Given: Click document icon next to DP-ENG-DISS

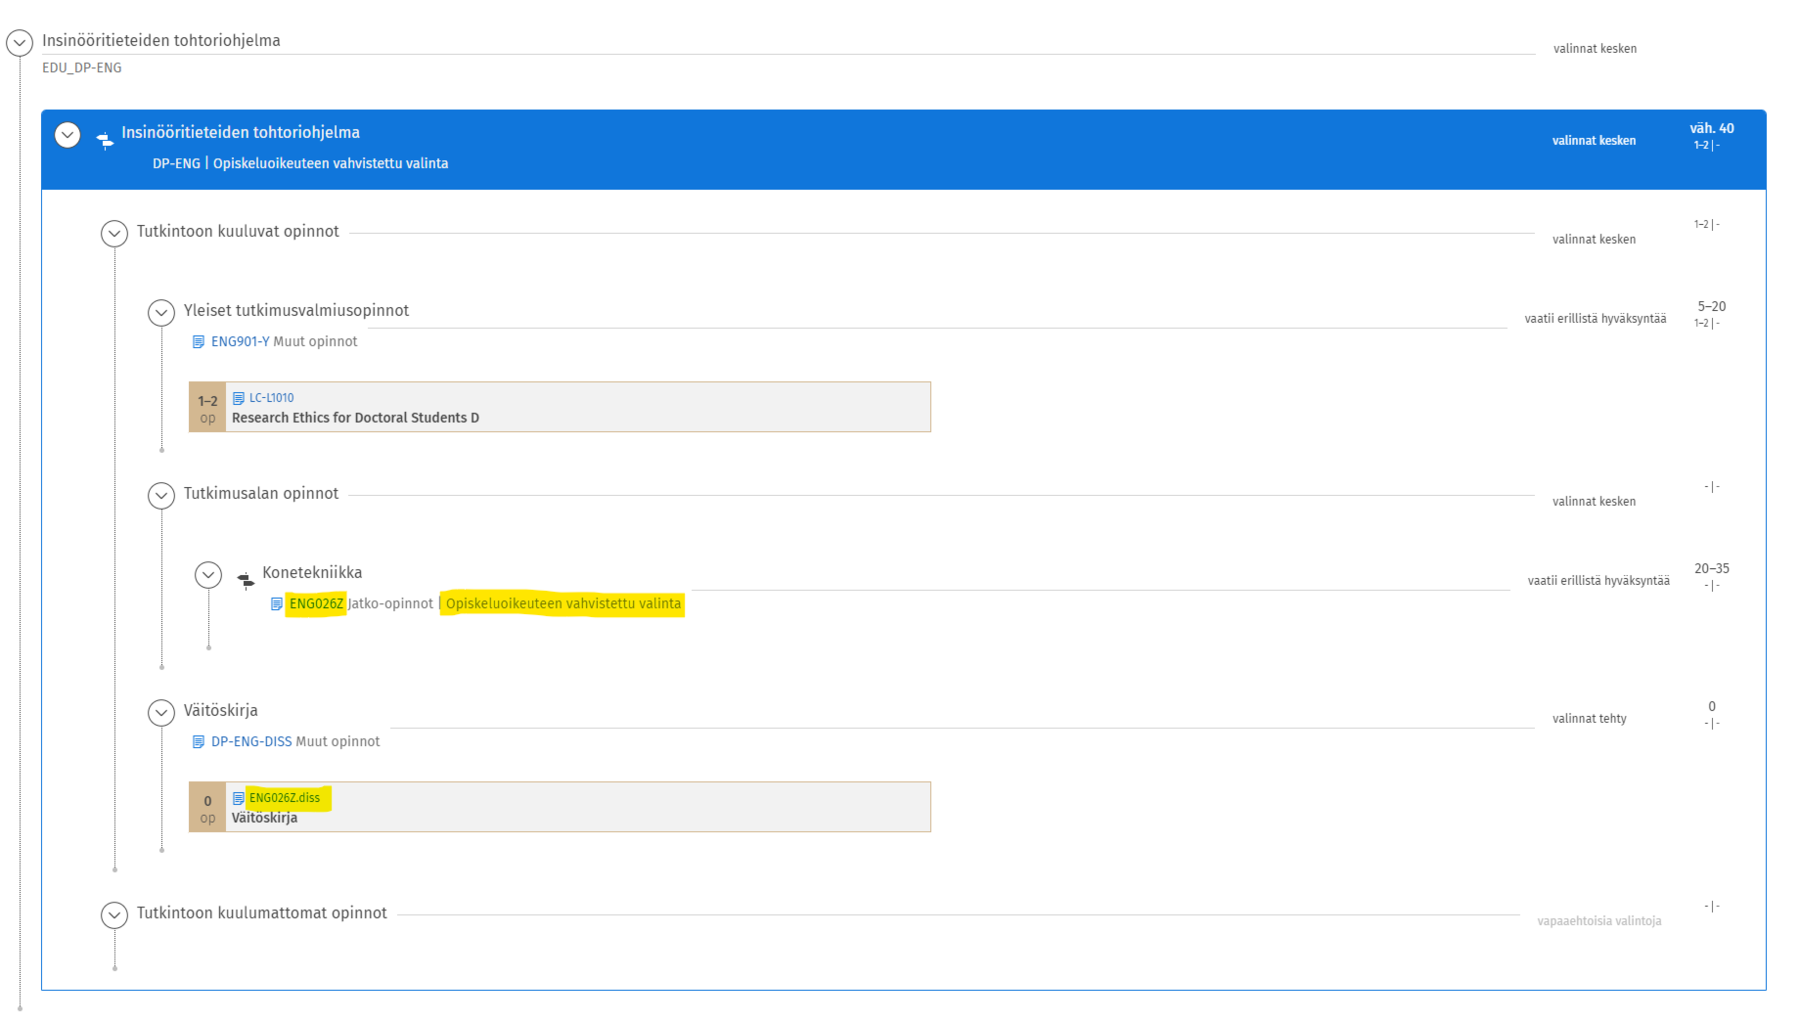Looking at the screenshot, I should (x=198, y=742).
